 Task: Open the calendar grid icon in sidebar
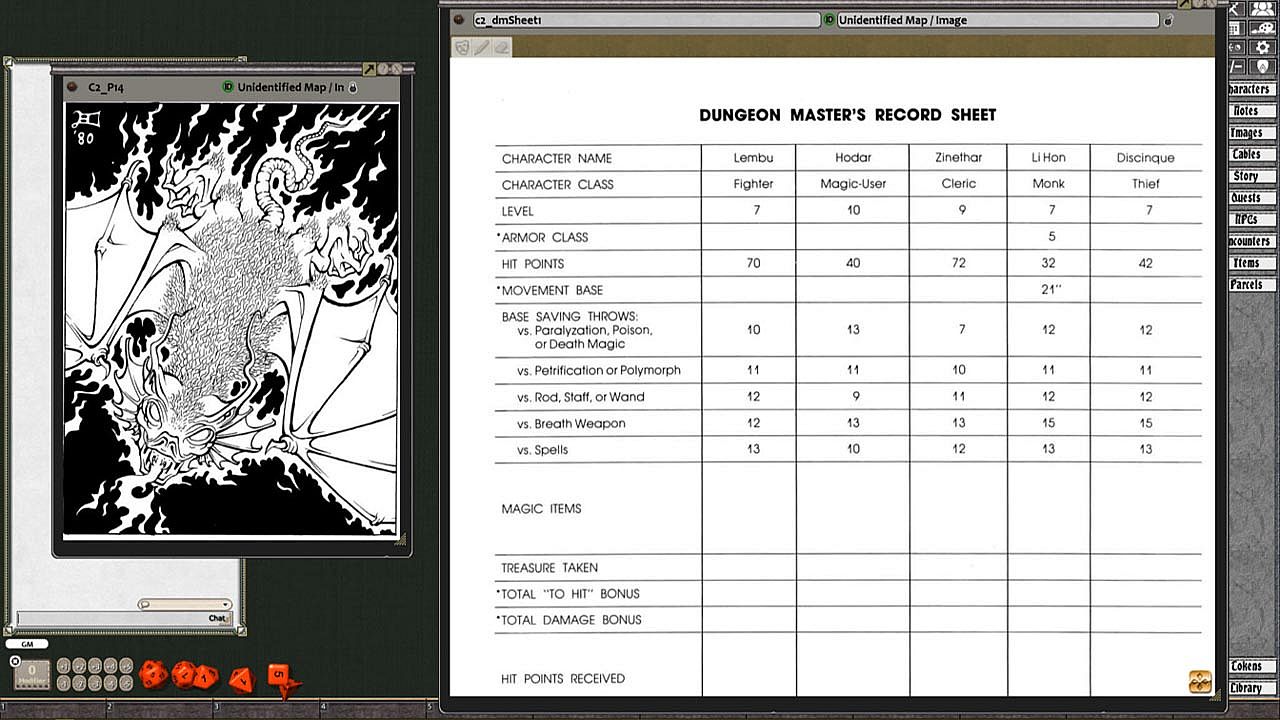(x=1237, y=28)
